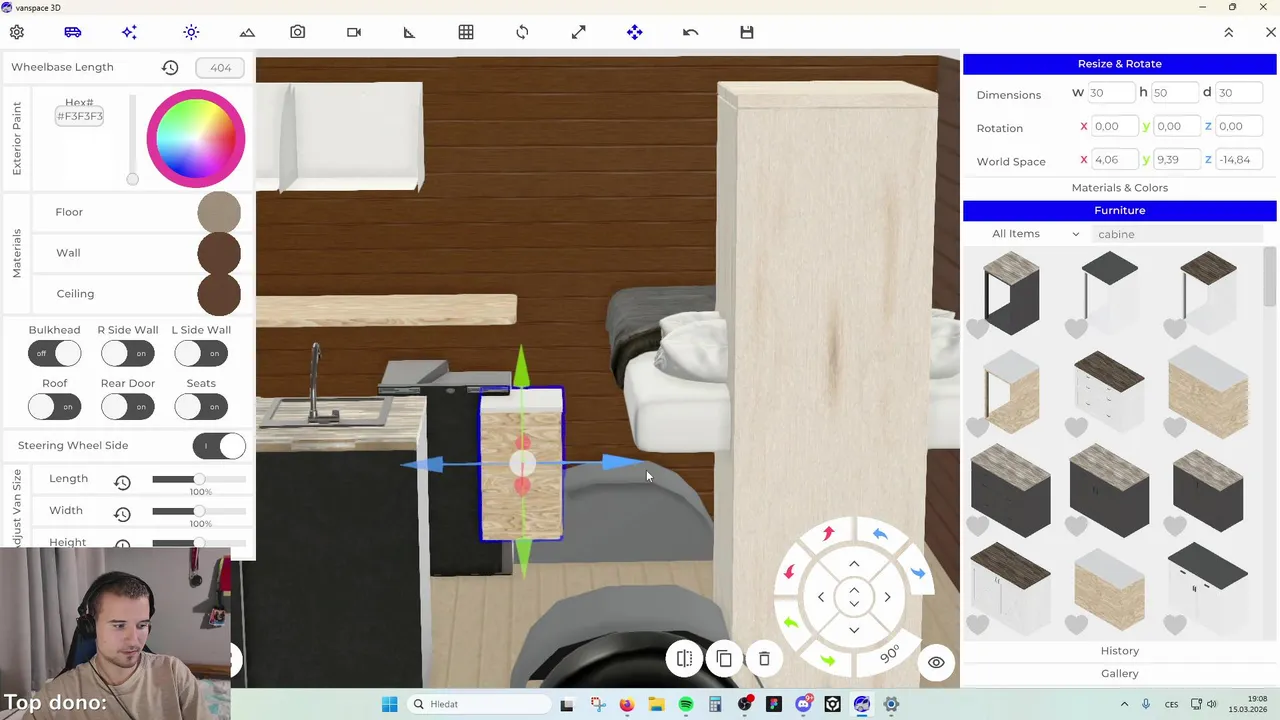Viewport: 1280px width, 720px height.
Task: Click the Dimensions width field
Action: click(x=1110, y=93)
